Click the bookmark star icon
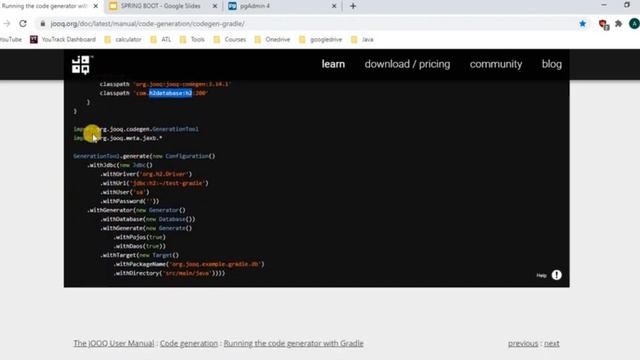Image resolution: width=640 pixels, height=360 pixels. tap(582, 24)
